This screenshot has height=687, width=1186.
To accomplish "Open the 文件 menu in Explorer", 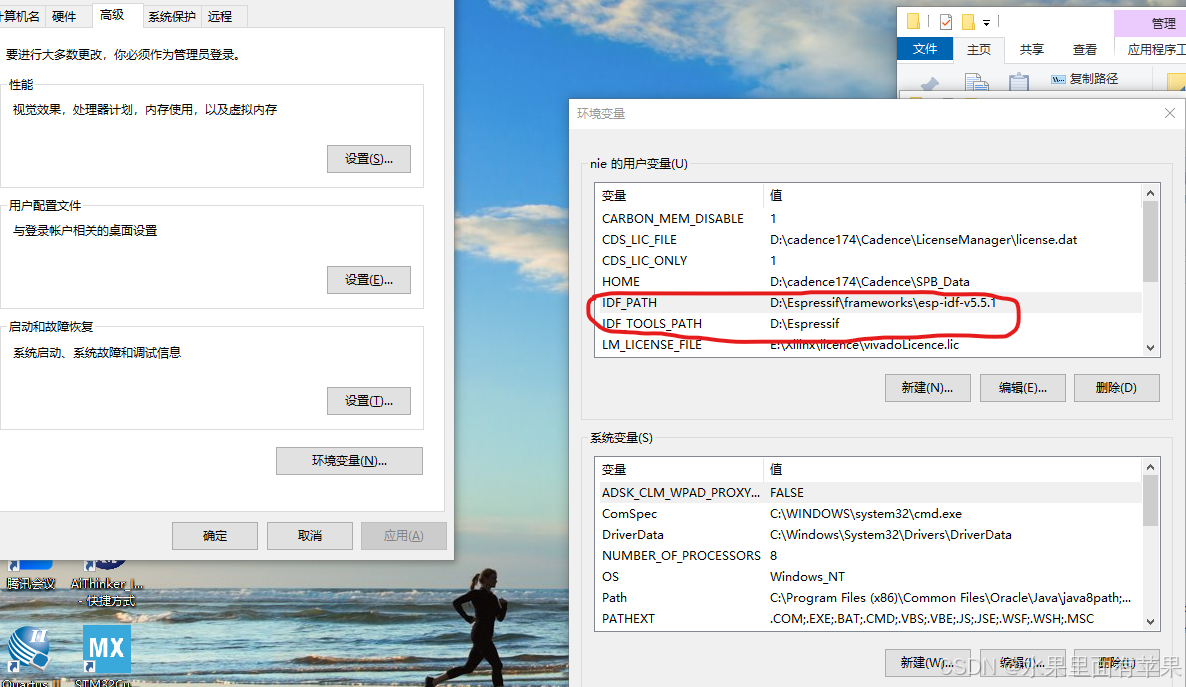I will 924,49.
